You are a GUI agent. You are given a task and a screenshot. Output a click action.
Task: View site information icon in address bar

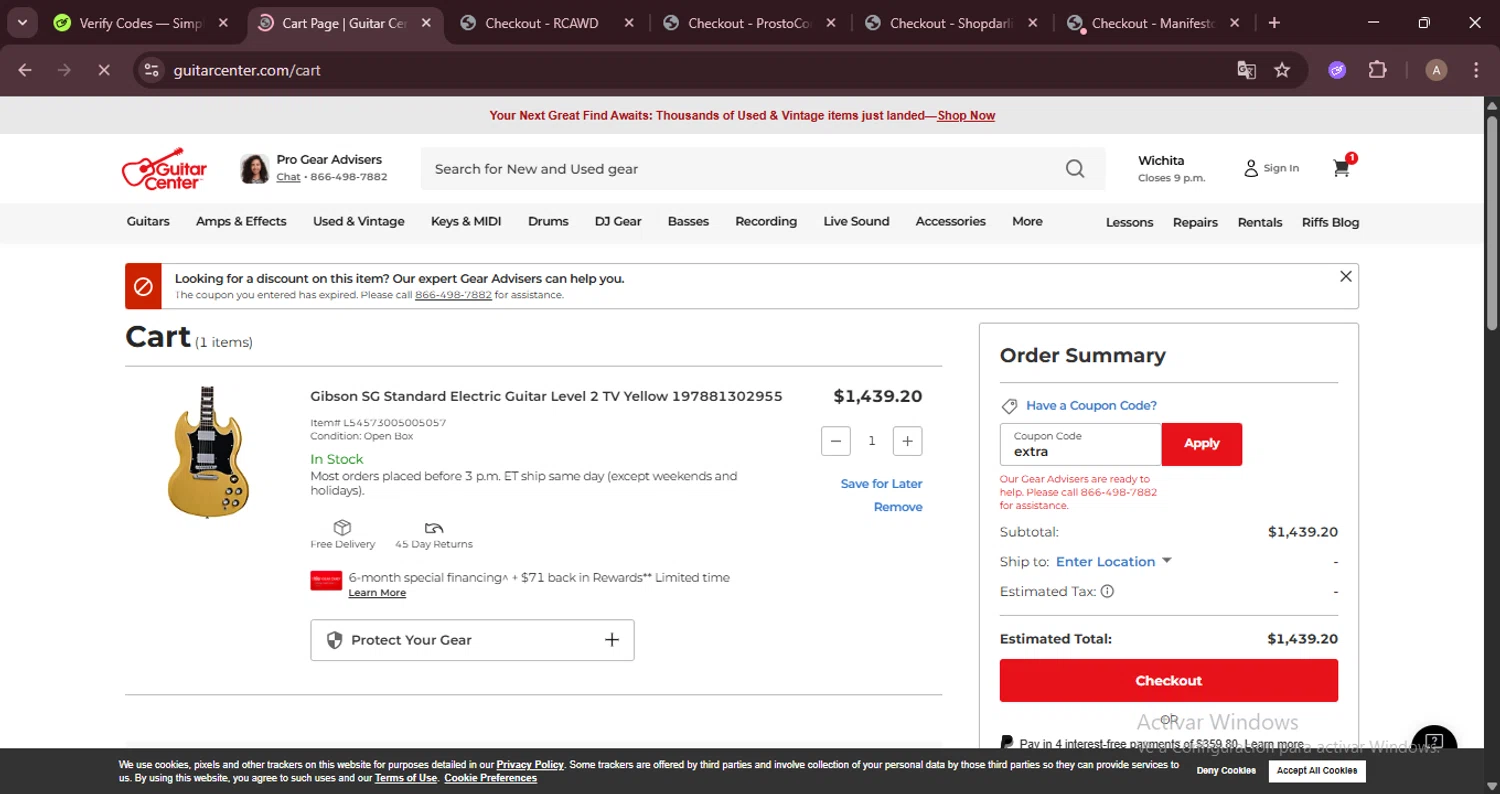(x=151, y=70)
